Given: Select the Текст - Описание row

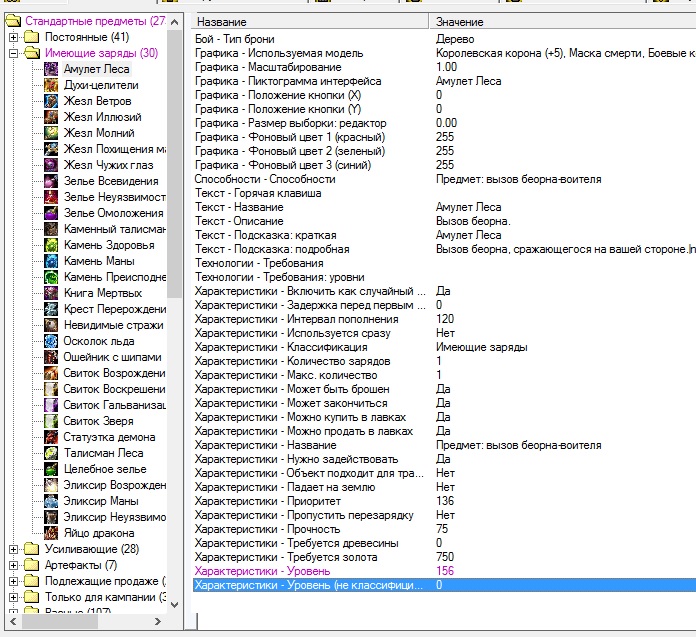Looking at the screenshot, I should pos(444,221).
